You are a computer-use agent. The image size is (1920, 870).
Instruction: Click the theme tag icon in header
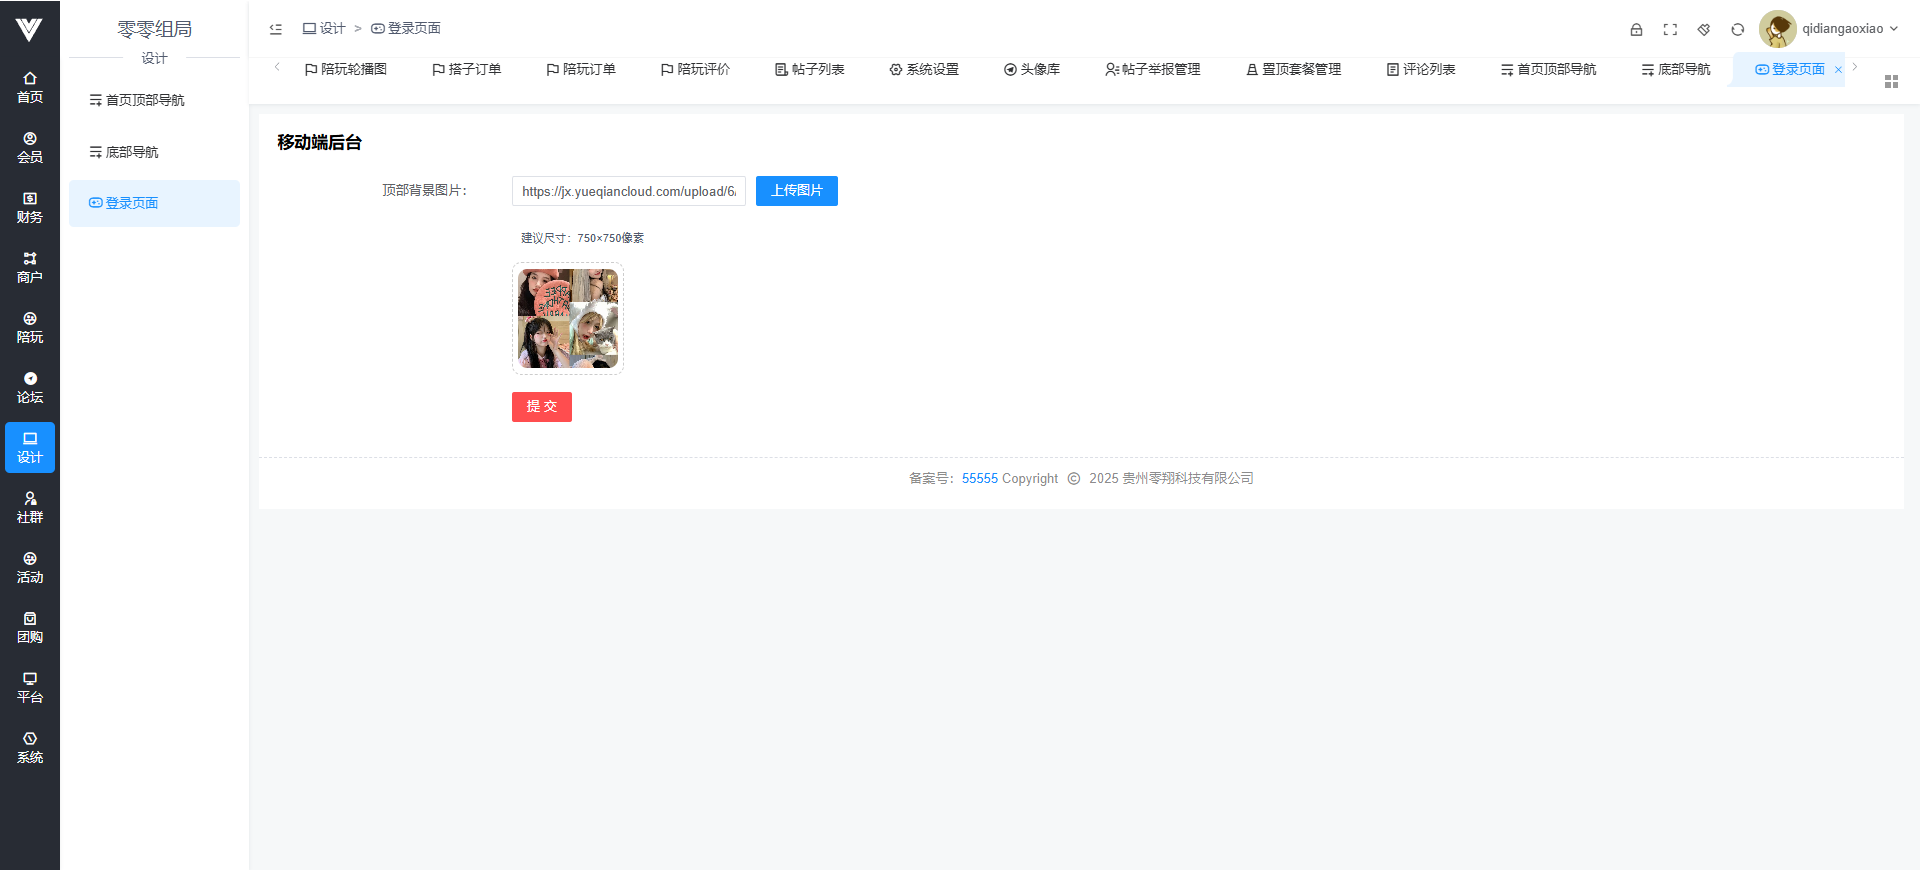pyautogui.click(x=1704, y=30)
